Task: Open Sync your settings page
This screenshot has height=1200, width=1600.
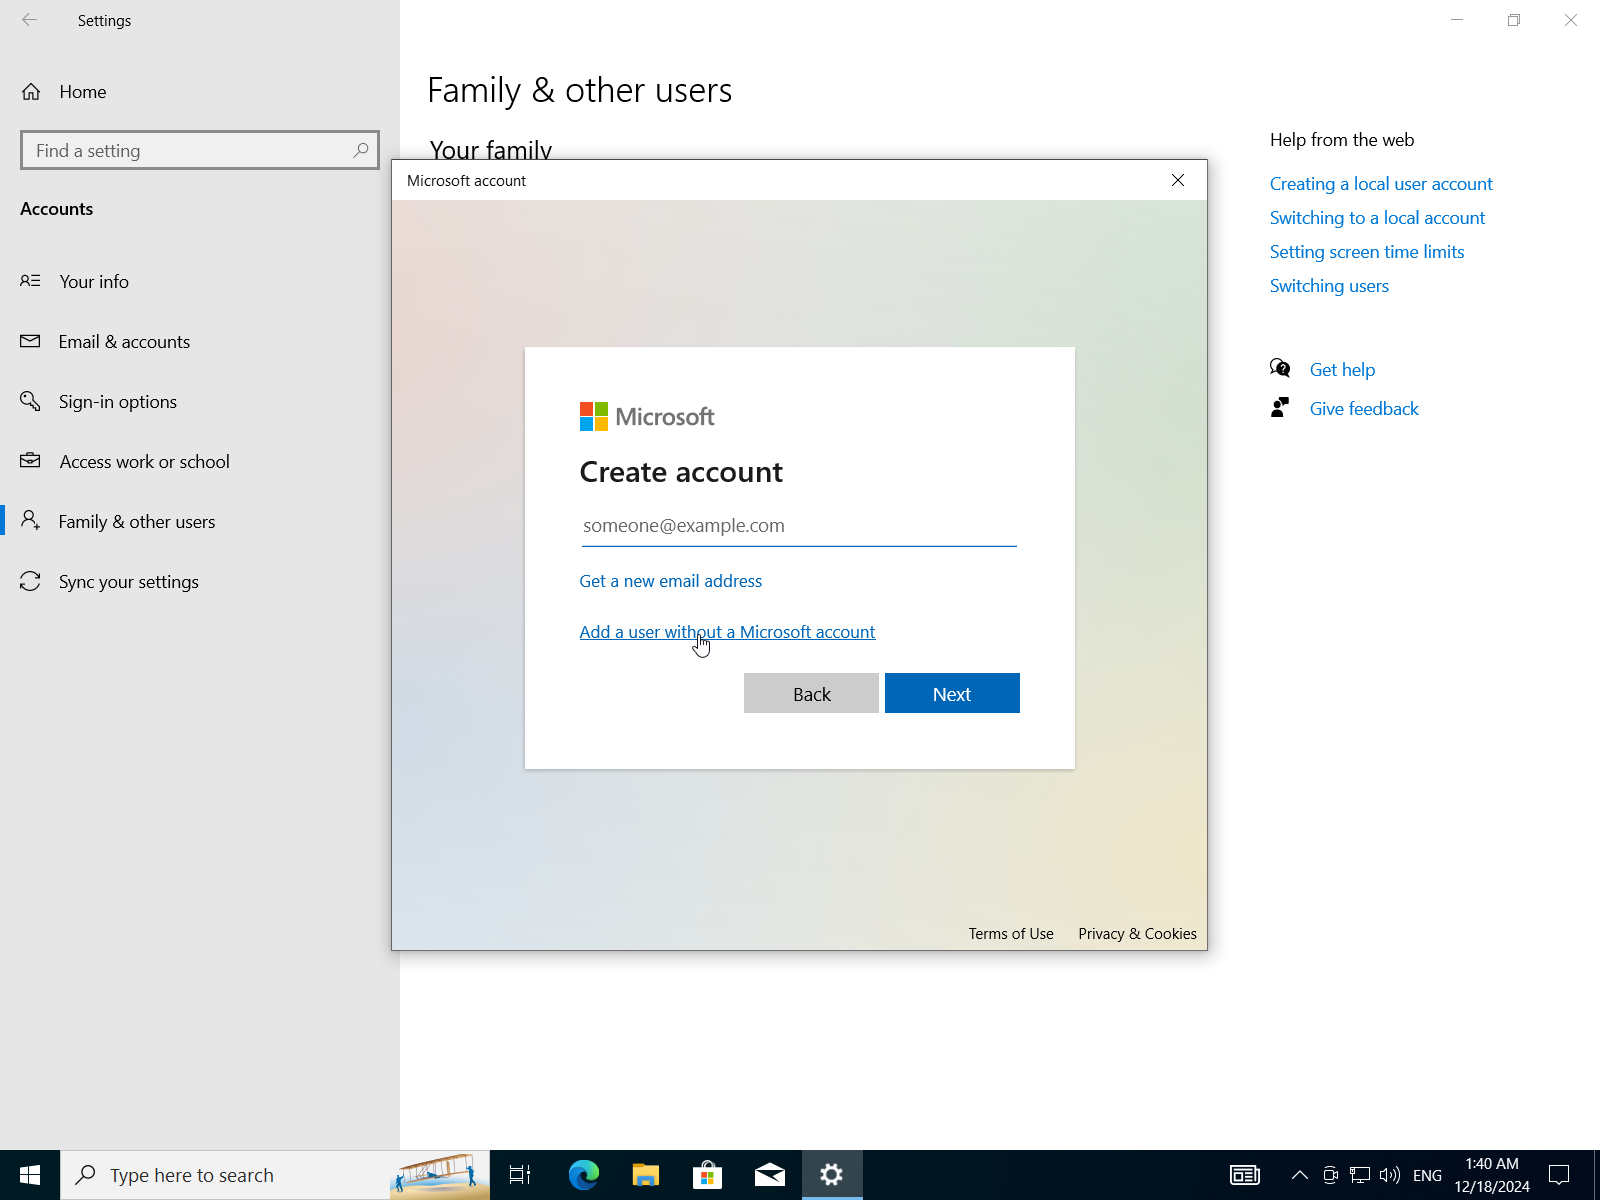Action: click(x=128, y=582)
